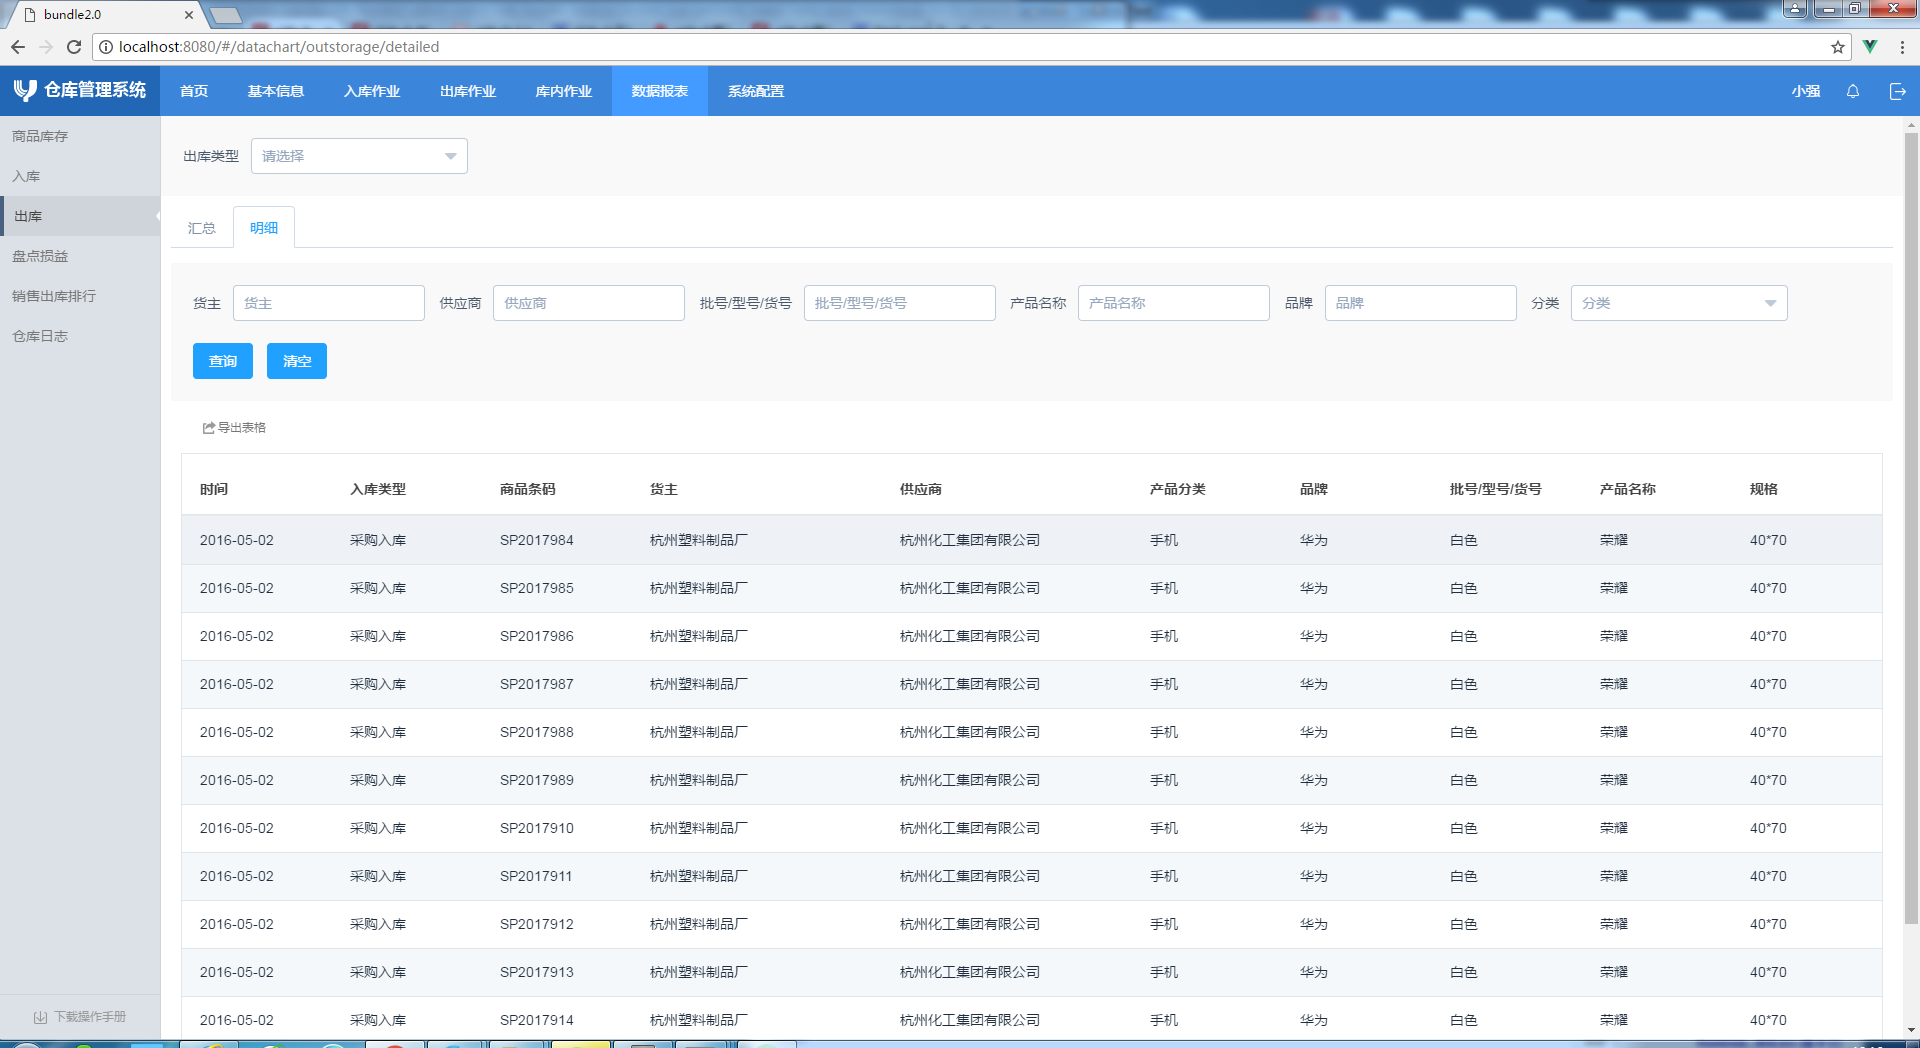This screenshot has height=1048, width=1920.
Task: Open 入库 in the sidebar
Action: 80,176
